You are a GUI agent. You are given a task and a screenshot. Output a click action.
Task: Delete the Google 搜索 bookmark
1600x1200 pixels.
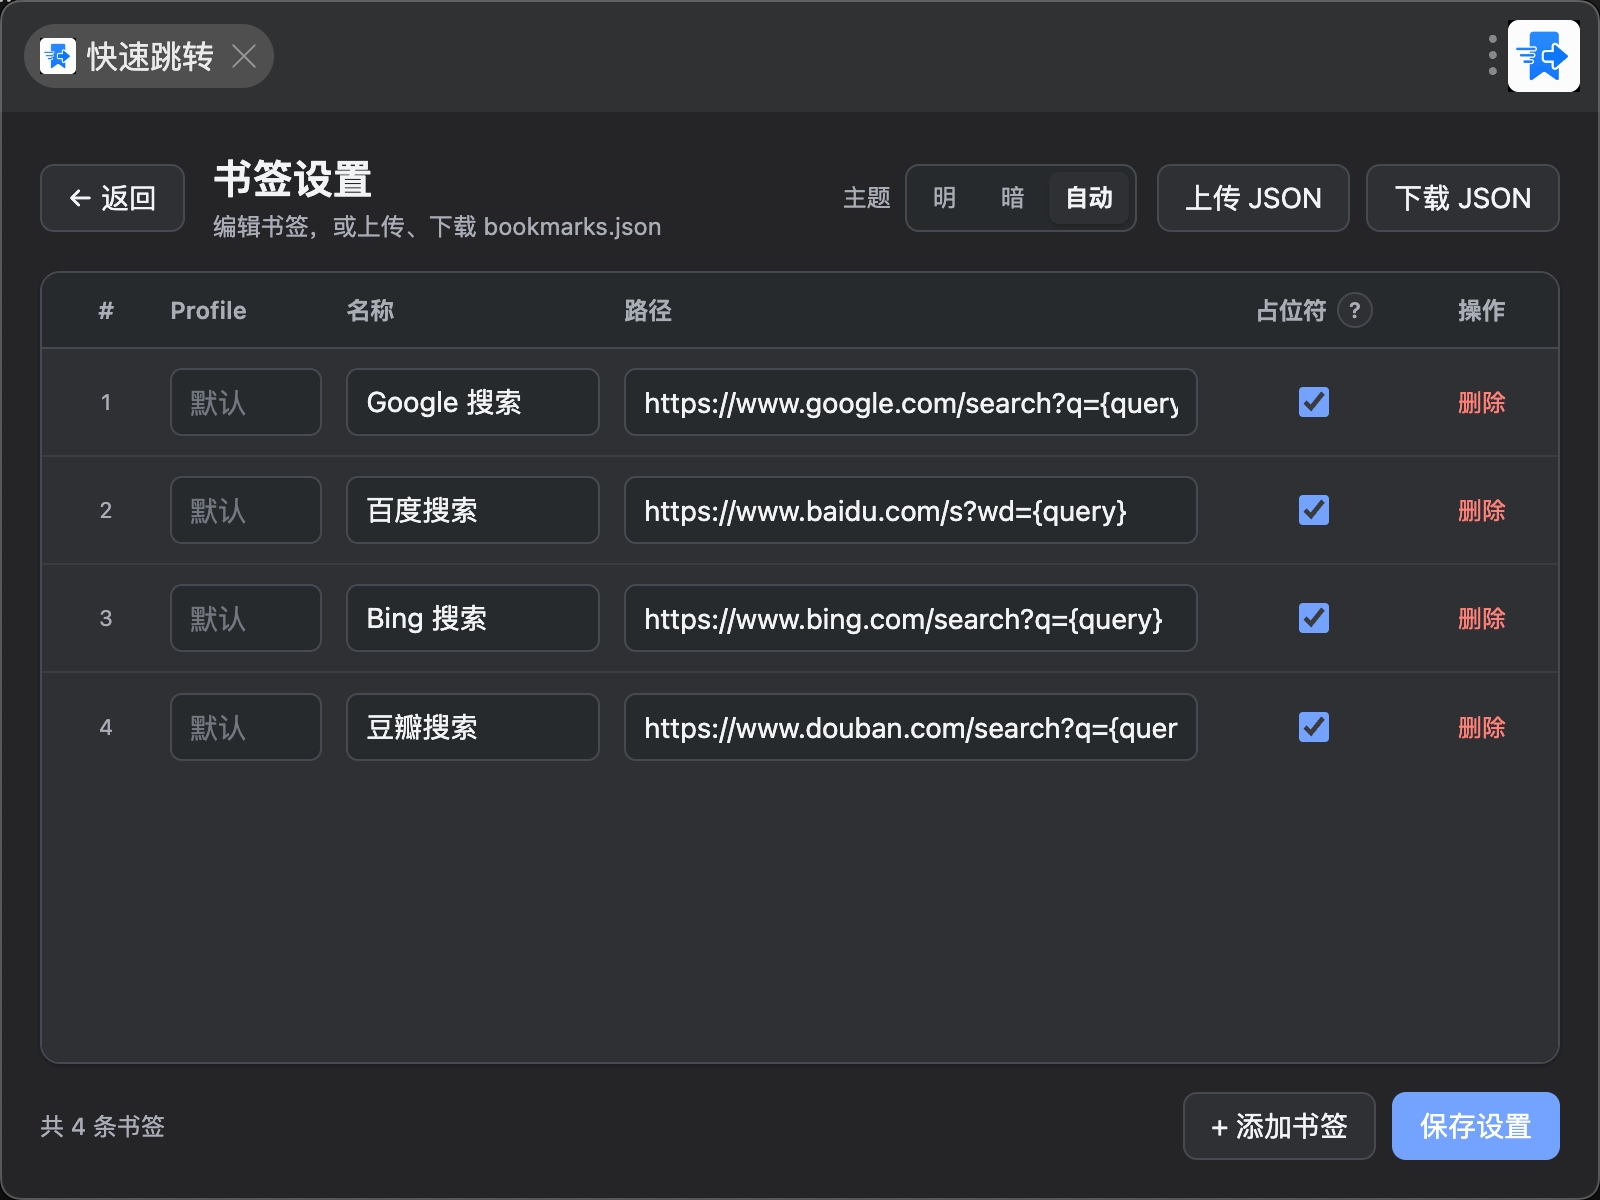pos(1481,402)
